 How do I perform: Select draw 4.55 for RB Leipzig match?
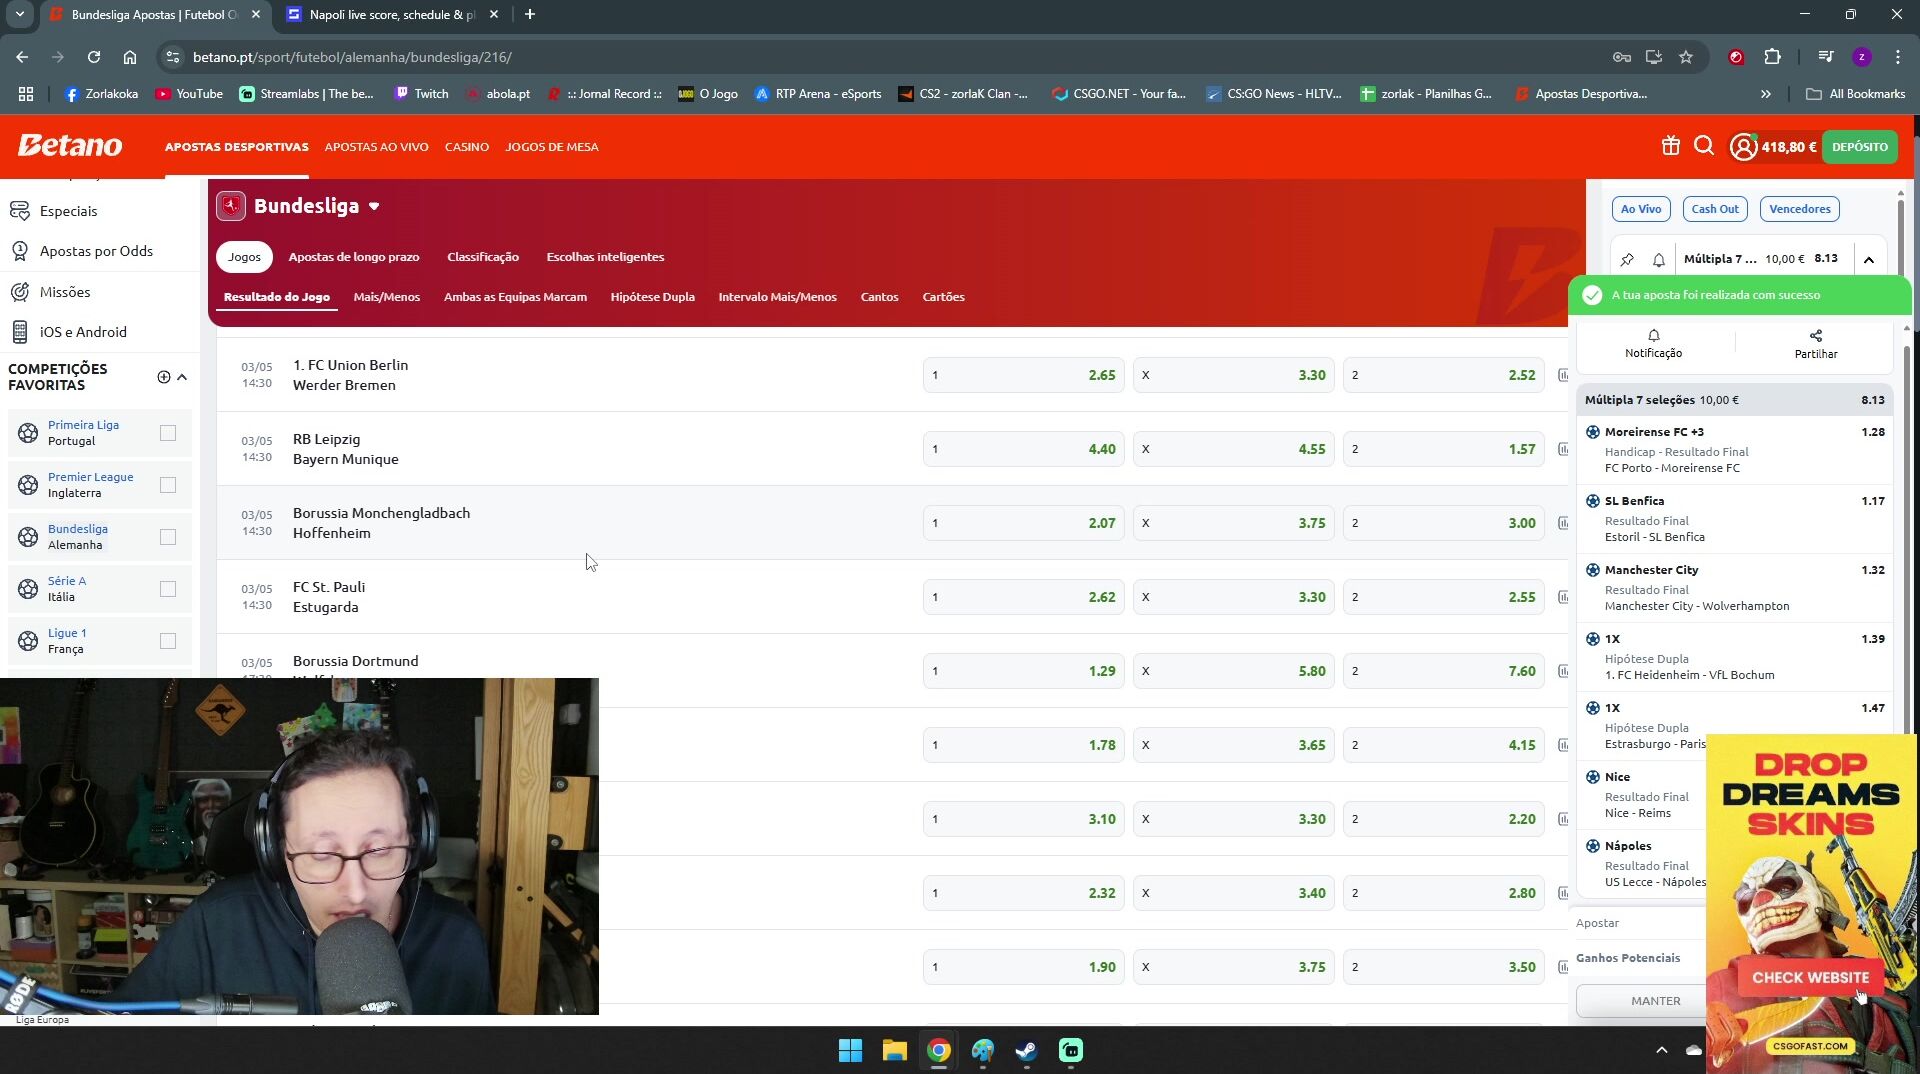click(x=1233, y=449)
